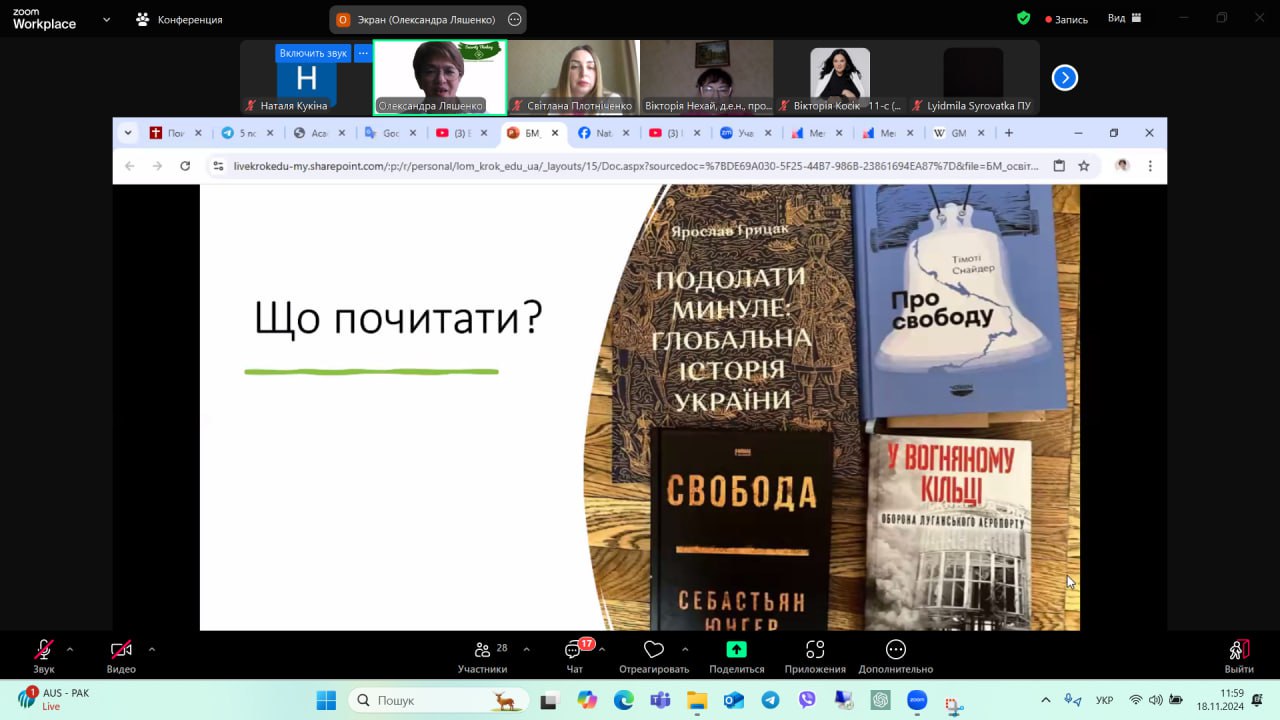Reload the SharePoint page
This screenshot has height=720, width=1280.
(185, 166)
